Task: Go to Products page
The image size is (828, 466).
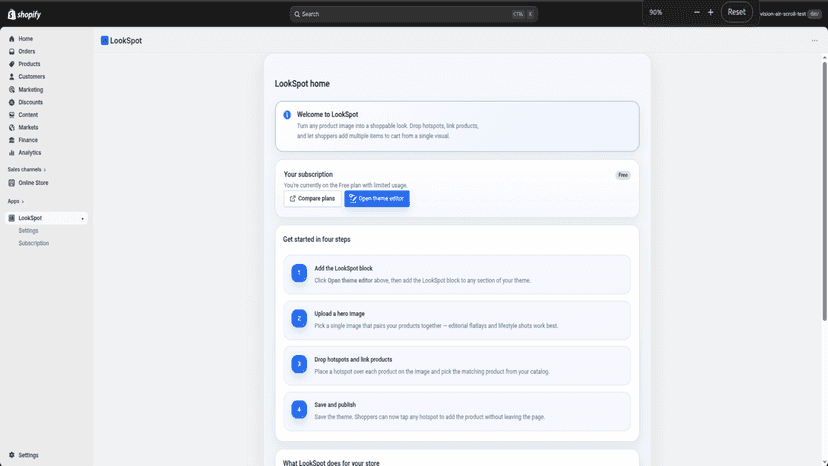Action: 29,64
